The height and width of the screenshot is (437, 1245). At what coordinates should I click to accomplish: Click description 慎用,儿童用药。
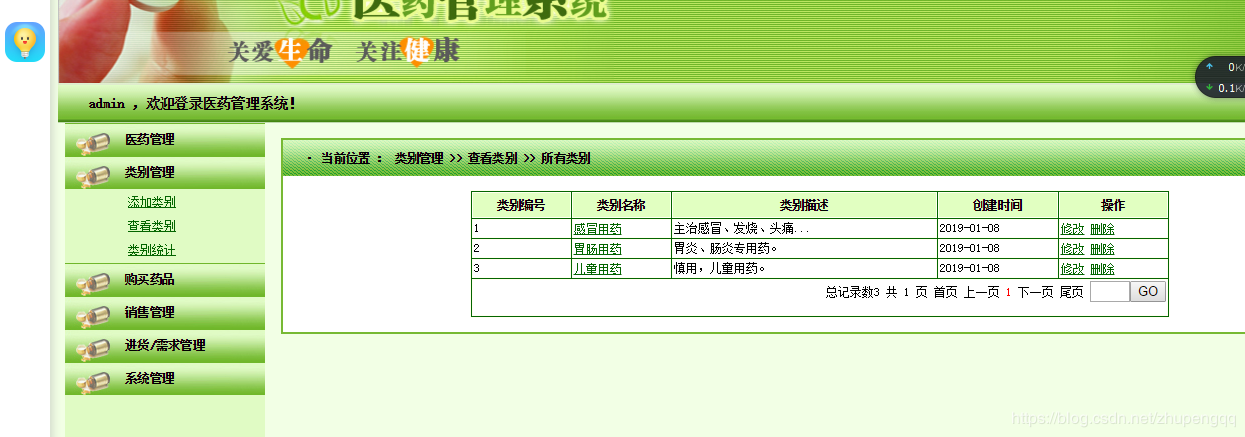click(720, 269)
